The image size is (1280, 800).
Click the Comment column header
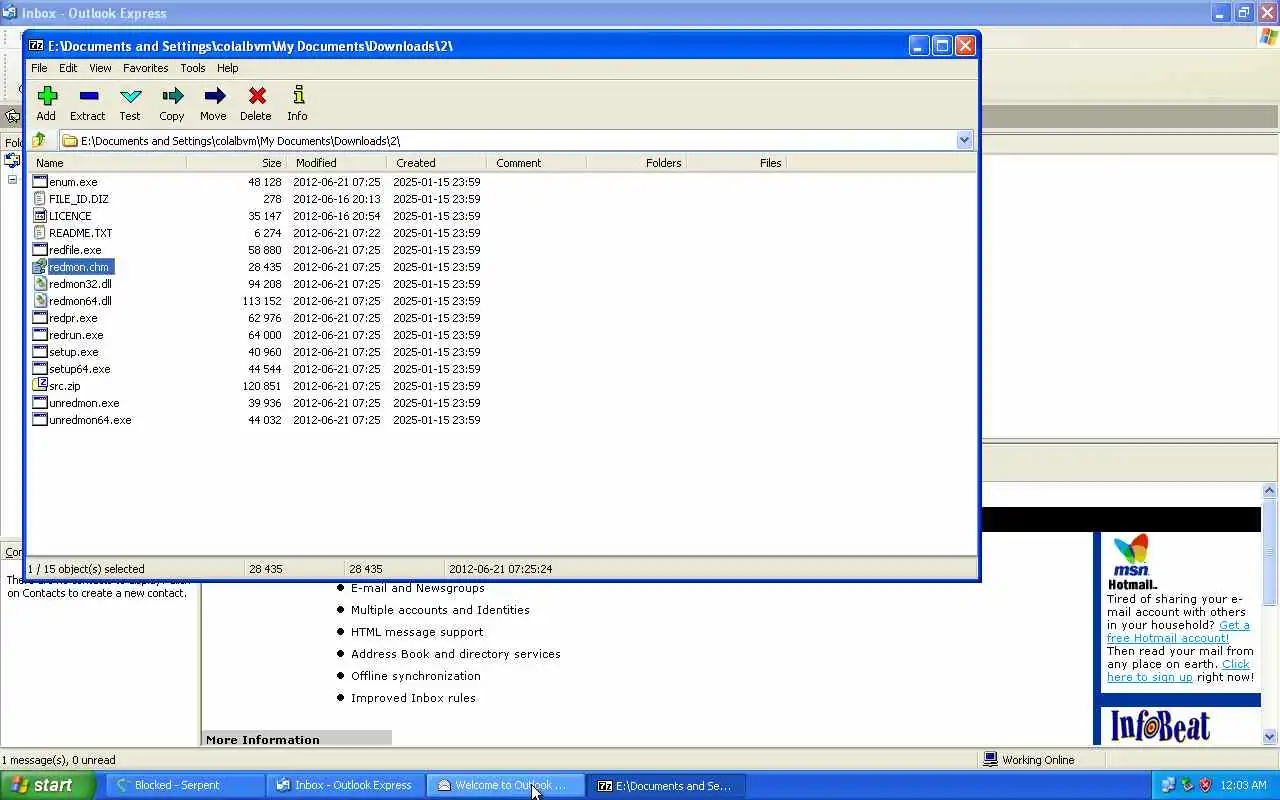click(537, 163)
